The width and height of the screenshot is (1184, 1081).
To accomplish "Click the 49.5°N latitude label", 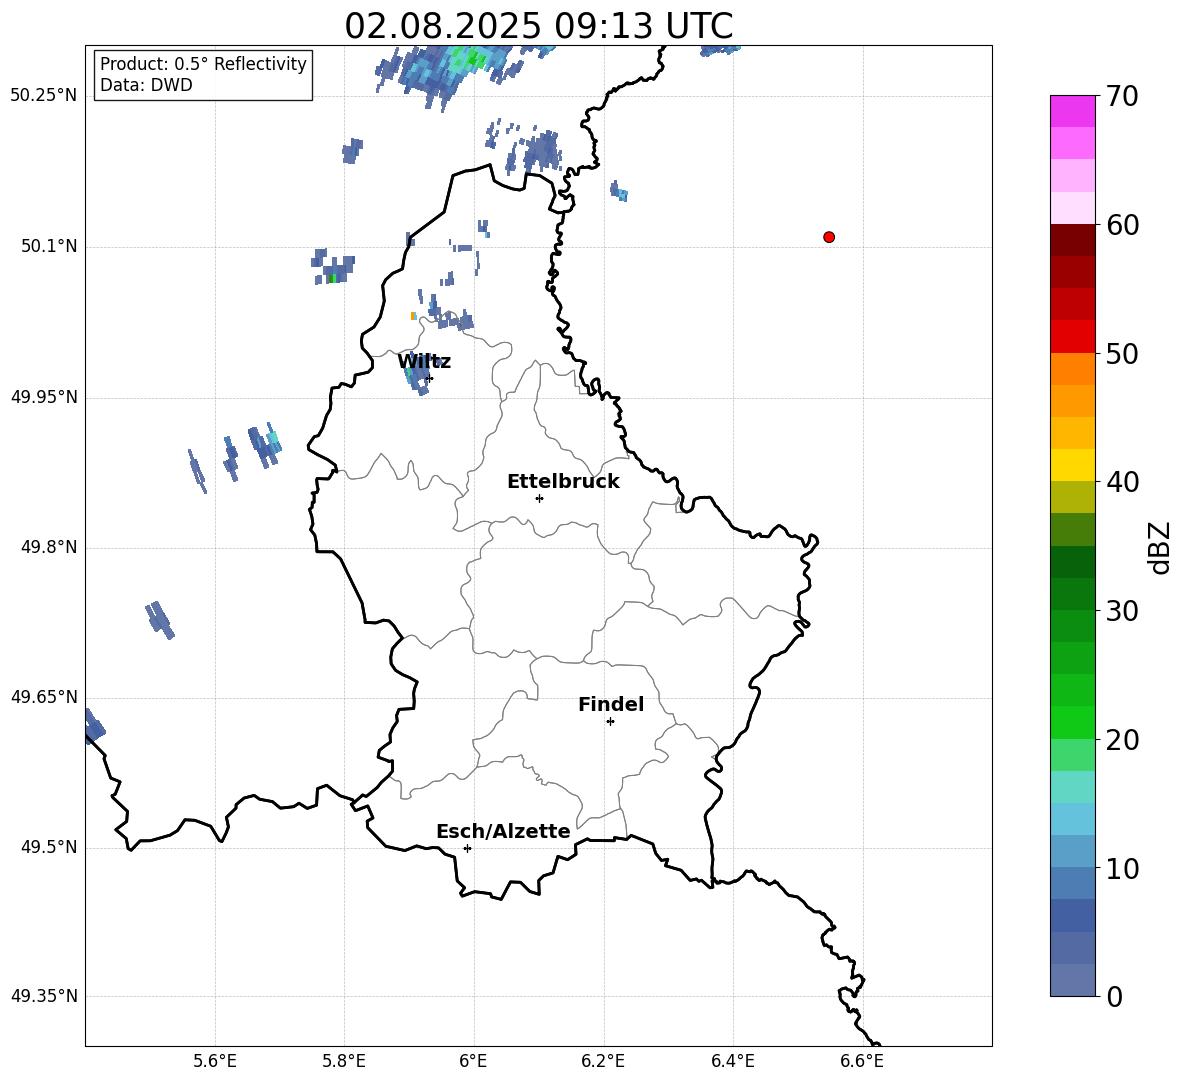I will pyautogui.click(x=50, y=847).
